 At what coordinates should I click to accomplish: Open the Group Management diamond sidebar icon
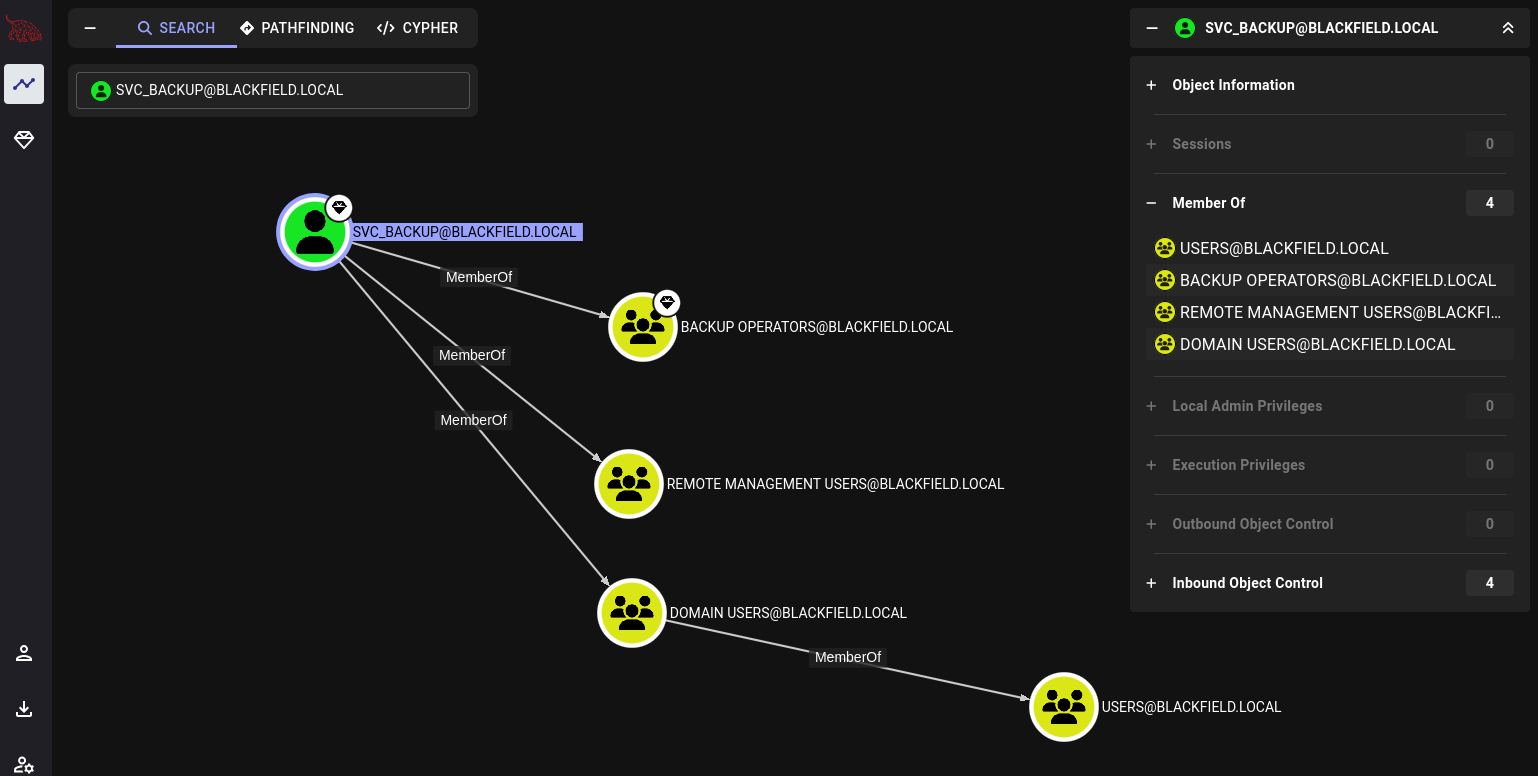point(24,140)
